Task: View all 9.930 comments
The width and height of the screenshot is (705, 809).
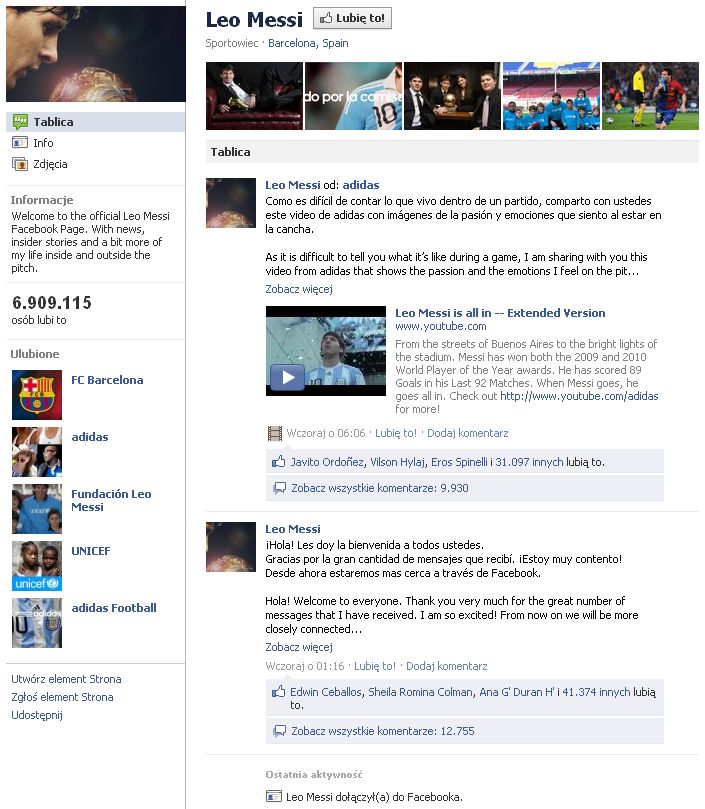Action: [x=380, y=488]
